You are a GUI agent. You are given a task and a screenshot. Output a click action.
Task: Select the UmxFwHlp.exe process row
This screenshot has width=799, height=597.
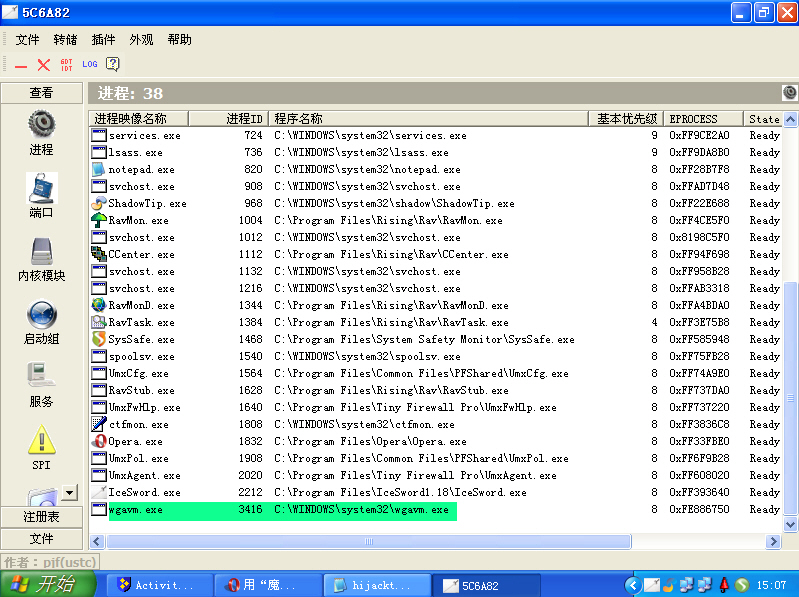click(436, 408)
